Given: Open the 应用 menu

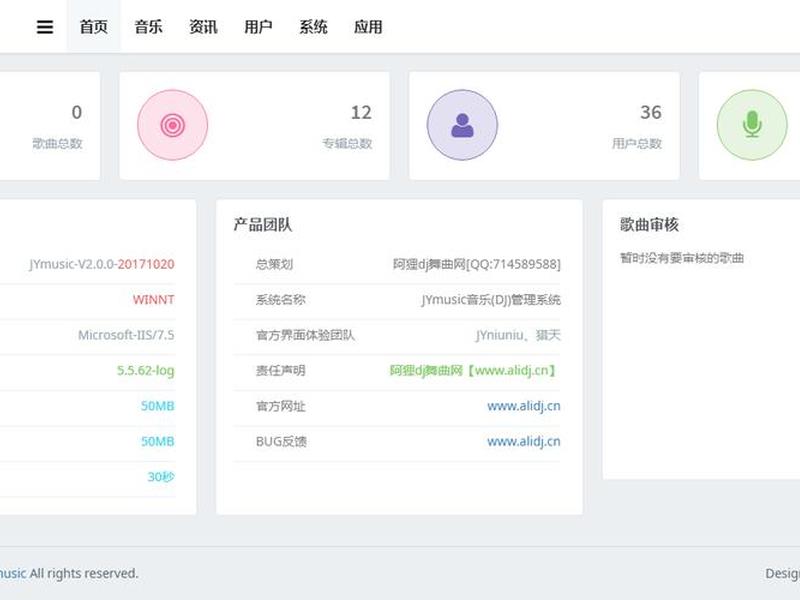Looking at the screenshot, I should (368, 27).
